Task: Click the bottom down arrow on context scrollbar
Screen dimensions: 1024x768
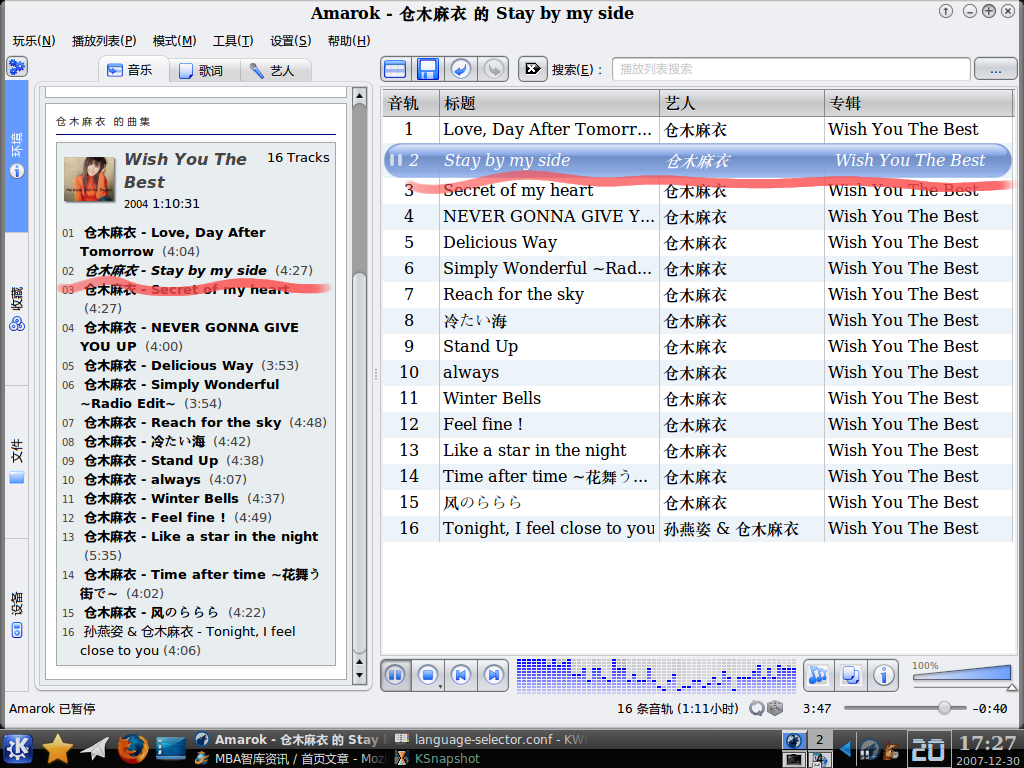Action: click(359, 677)
